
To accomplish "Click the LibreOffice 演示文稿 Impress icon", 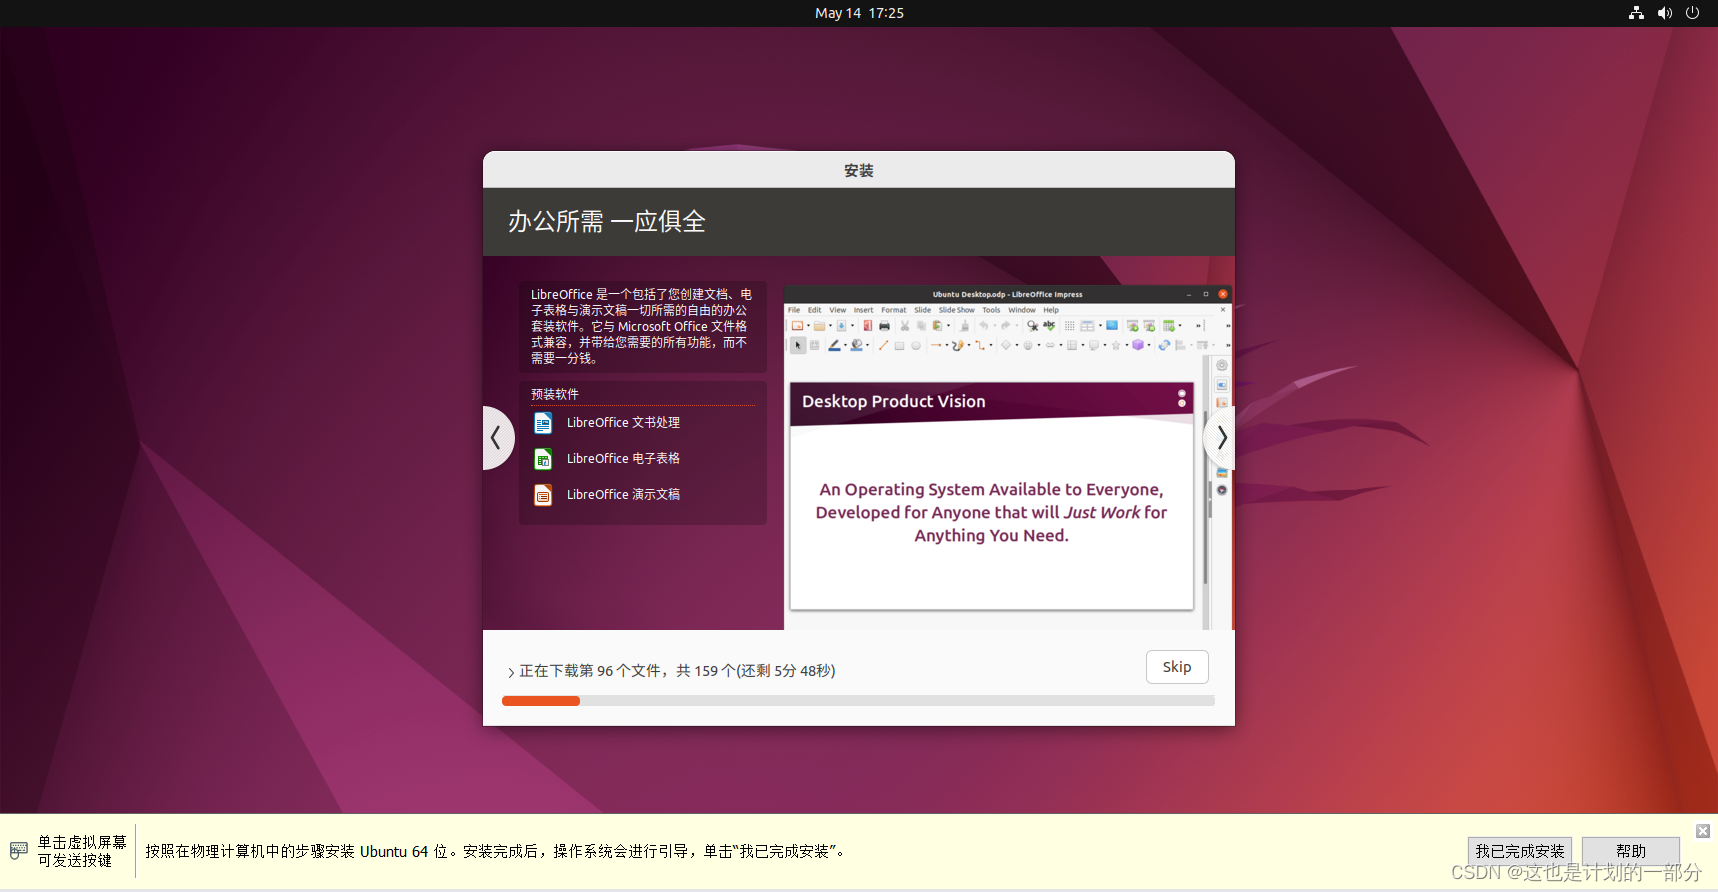I will point(543,495).
